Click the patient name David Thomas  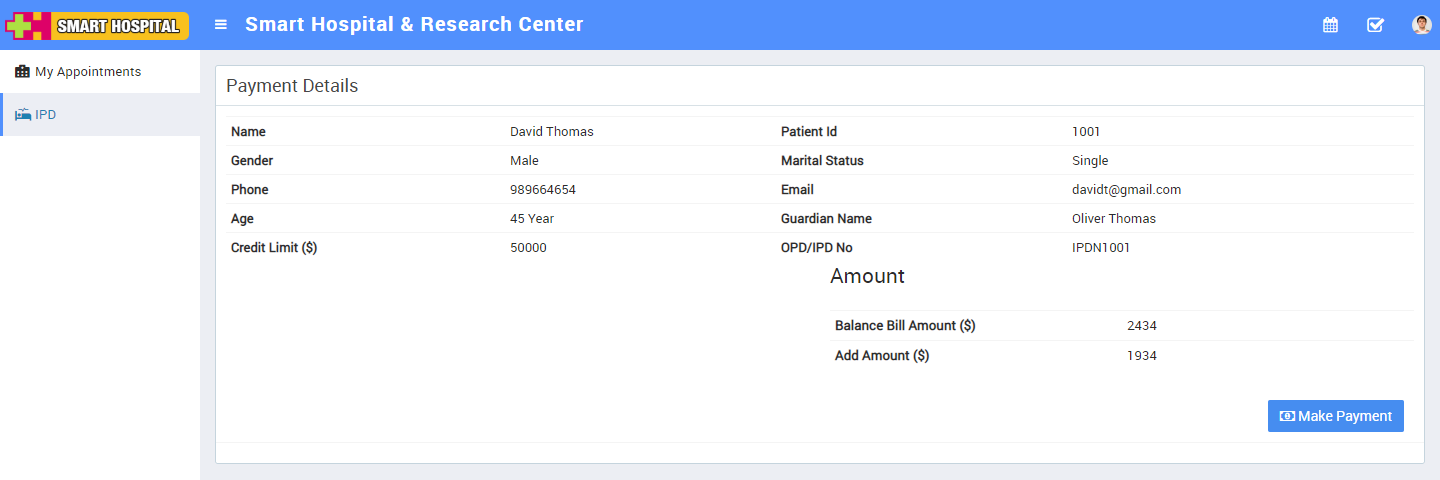552,132
